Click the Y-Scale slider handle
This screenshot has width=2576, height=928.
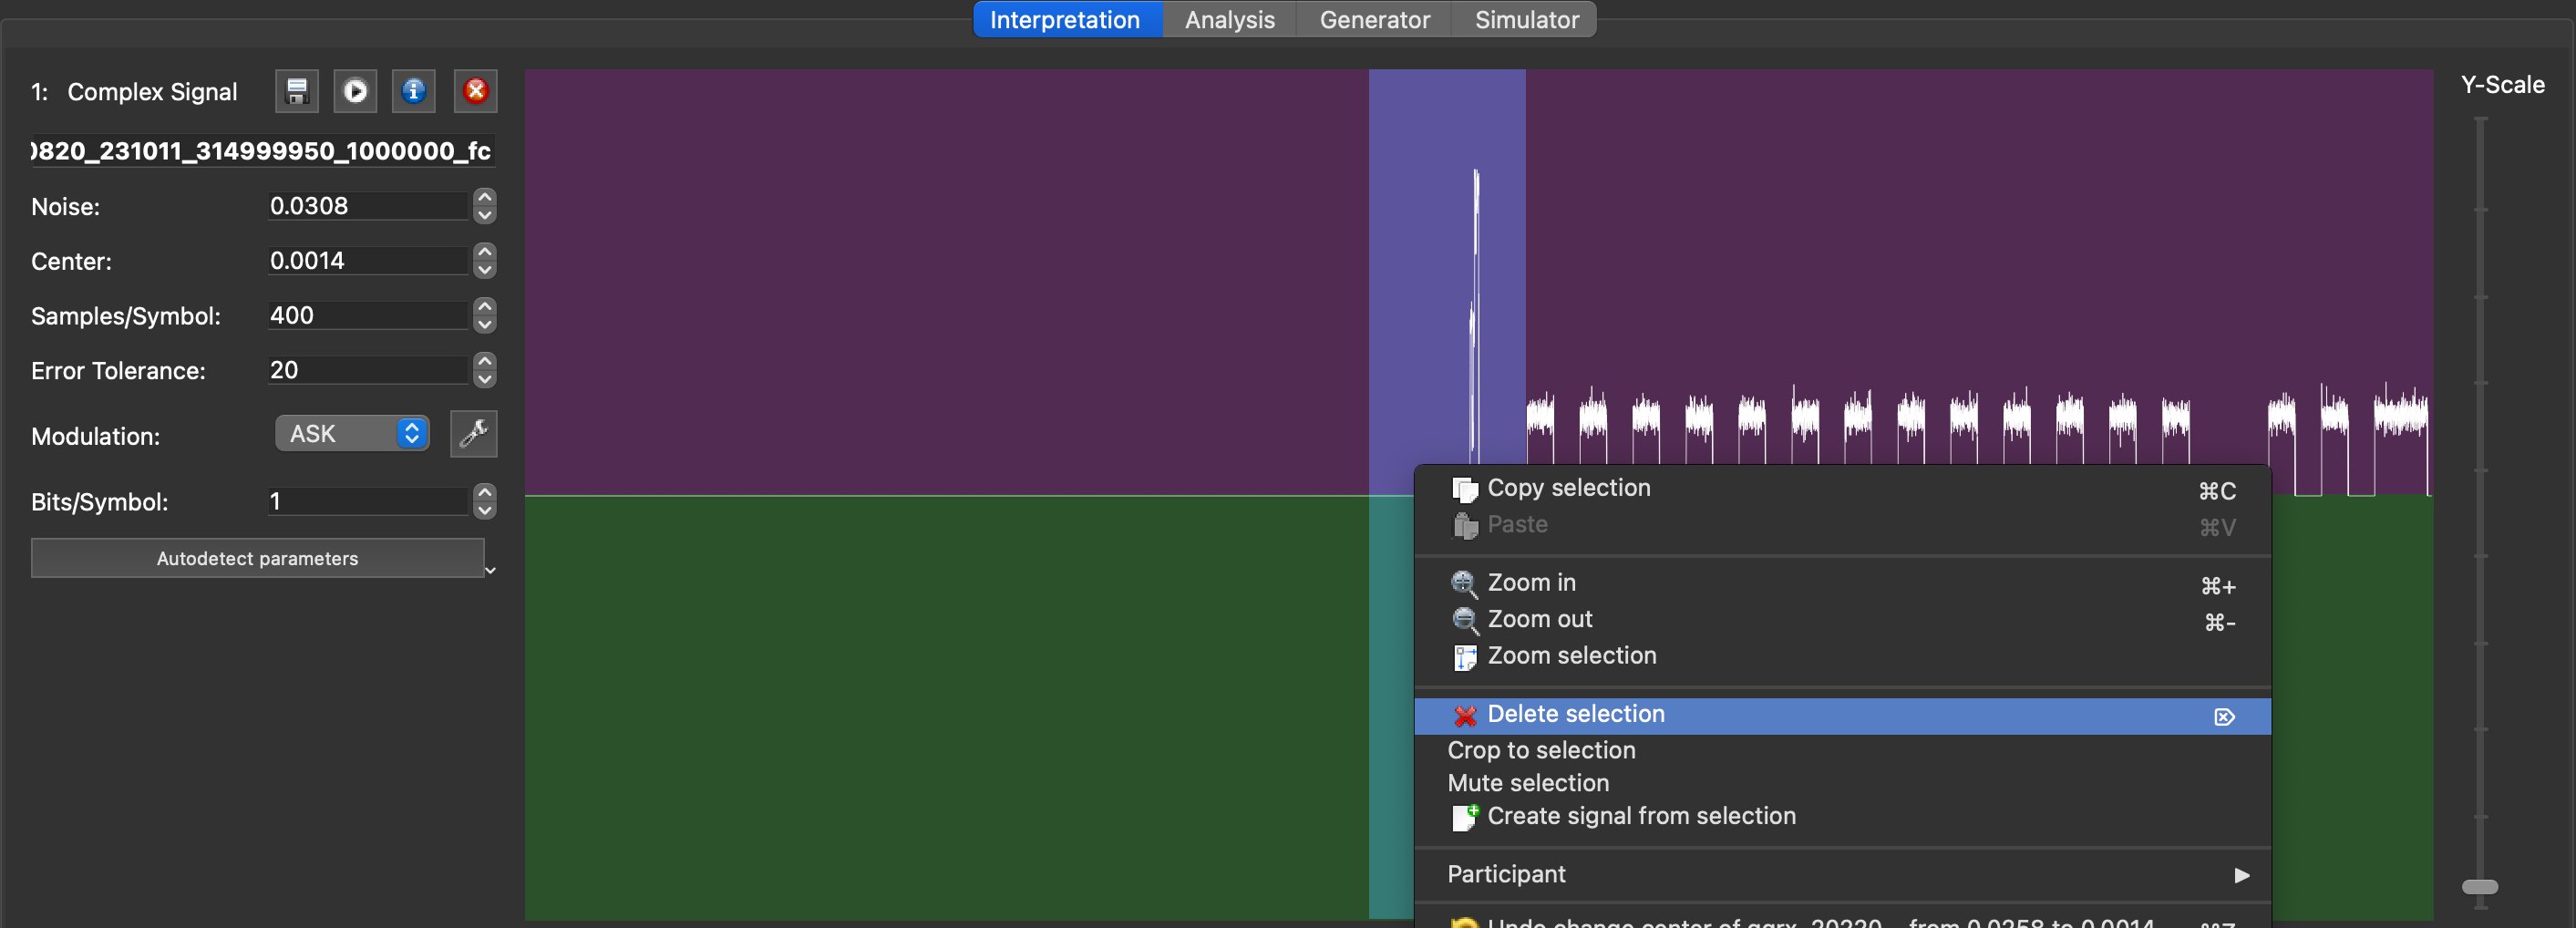pyautogui.click(x=2479, y=887)
